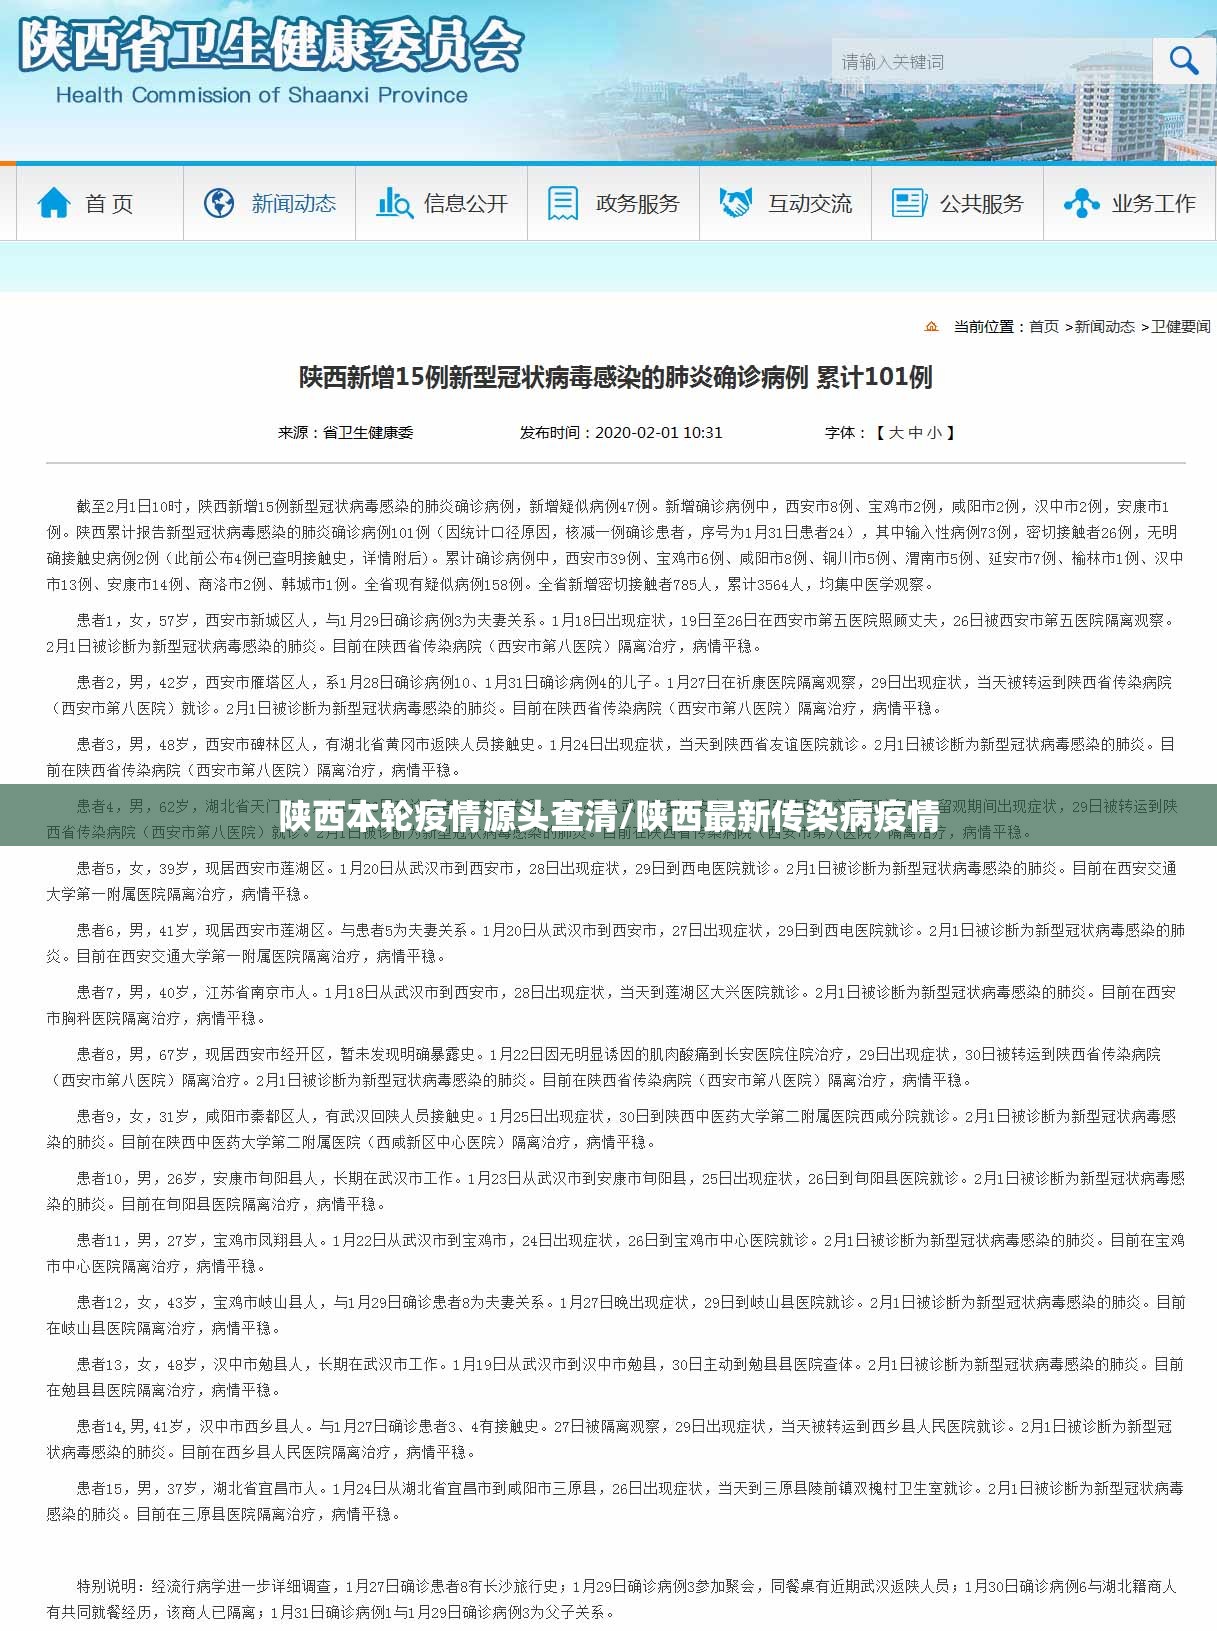Click the paragraph starting 患者3,男,48岁
Image resolution: width=1217 pixels, height=1631 pixels.
(613, 757)
